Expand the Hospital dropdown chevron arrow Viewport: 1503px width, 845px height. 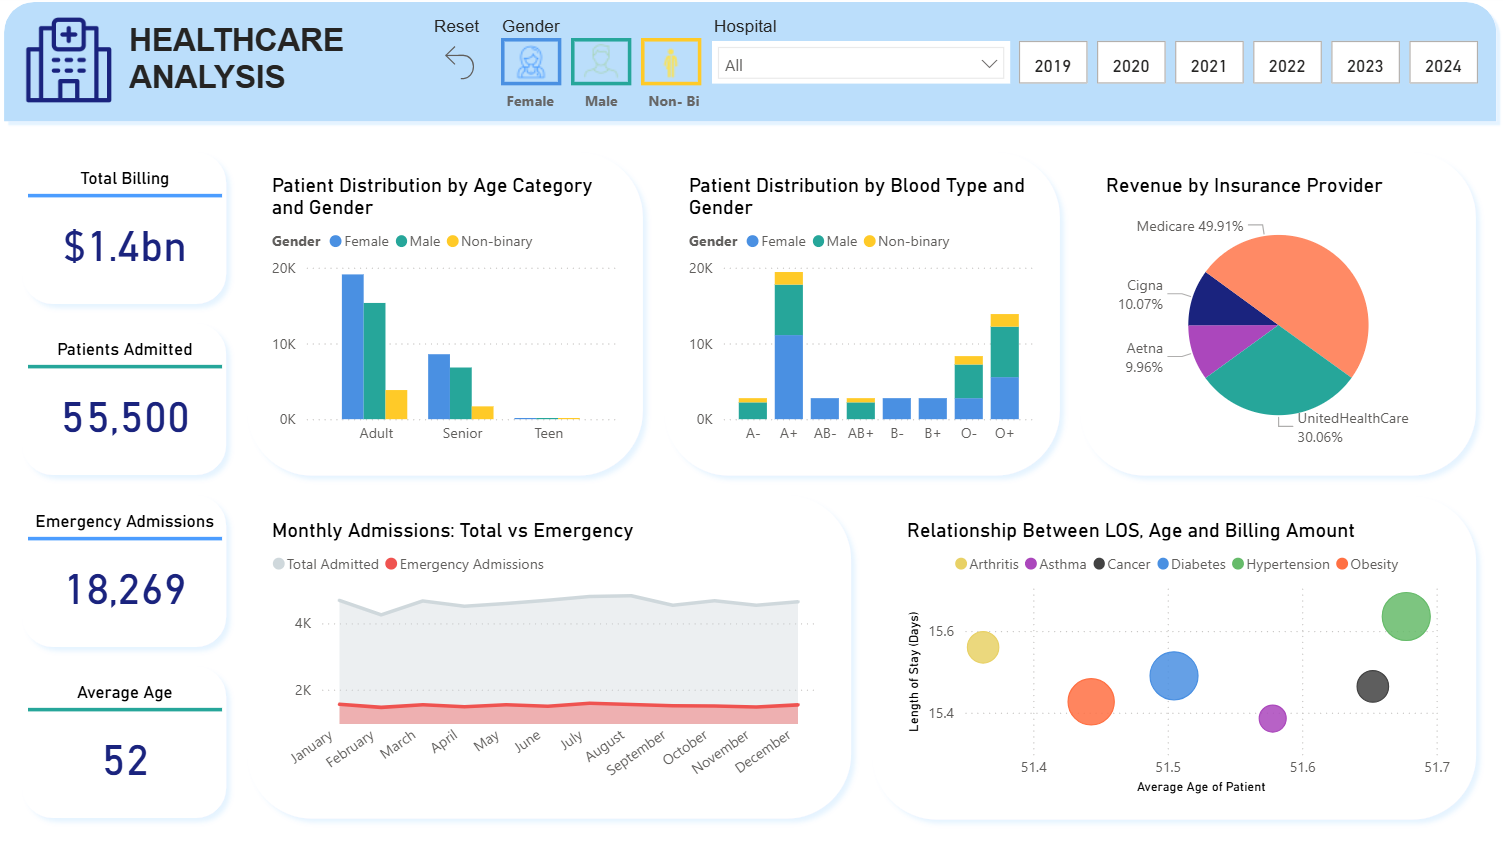tap(989, 65)
